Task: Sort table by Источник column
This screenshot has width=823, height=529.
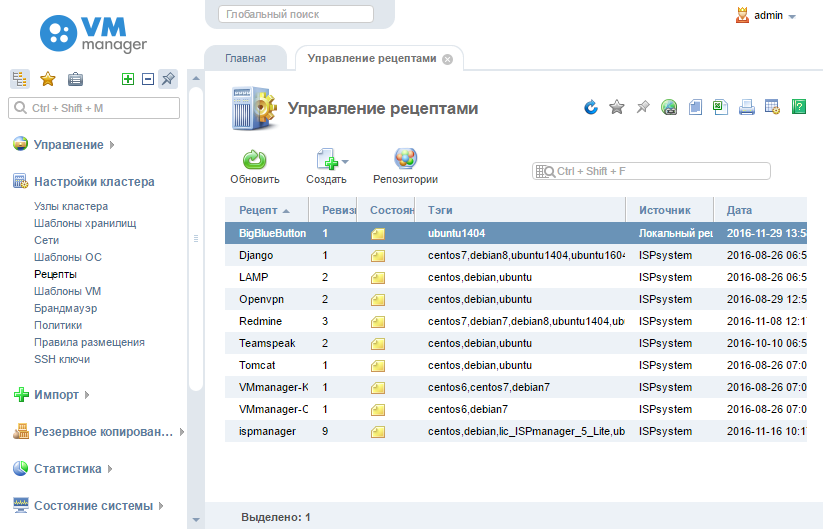Action: click(x=670, y=210)
